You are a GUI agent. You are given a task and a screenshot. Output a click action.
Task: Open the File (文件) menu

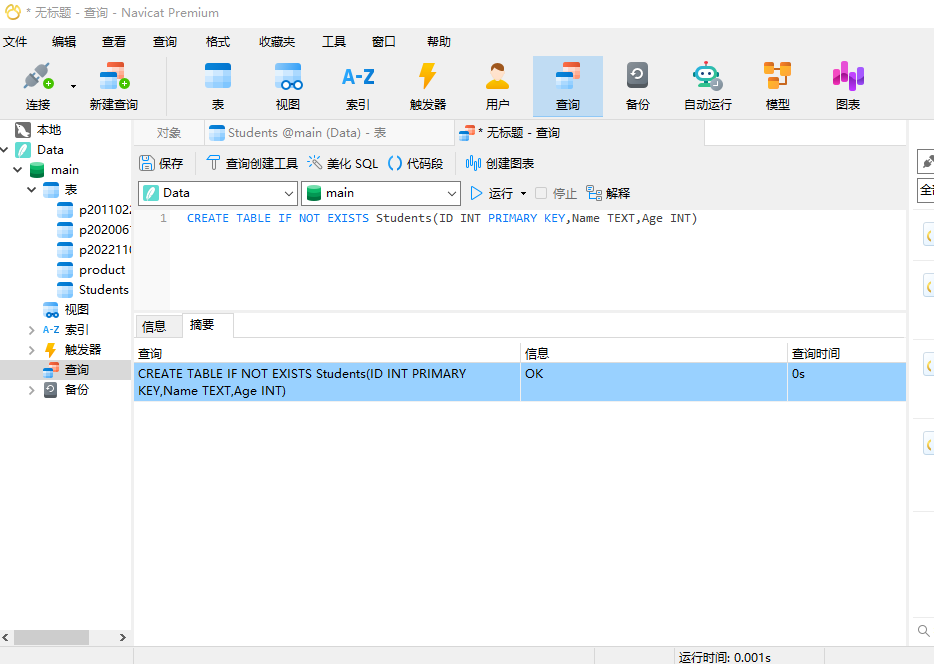coord(15,42)
